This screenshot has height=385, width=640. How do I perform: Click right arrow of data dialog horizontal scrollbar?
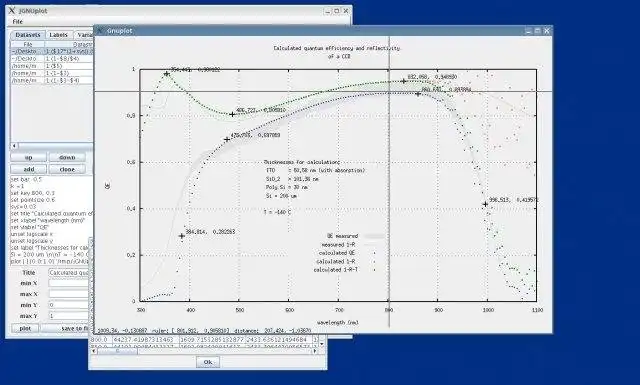(314, 351)
